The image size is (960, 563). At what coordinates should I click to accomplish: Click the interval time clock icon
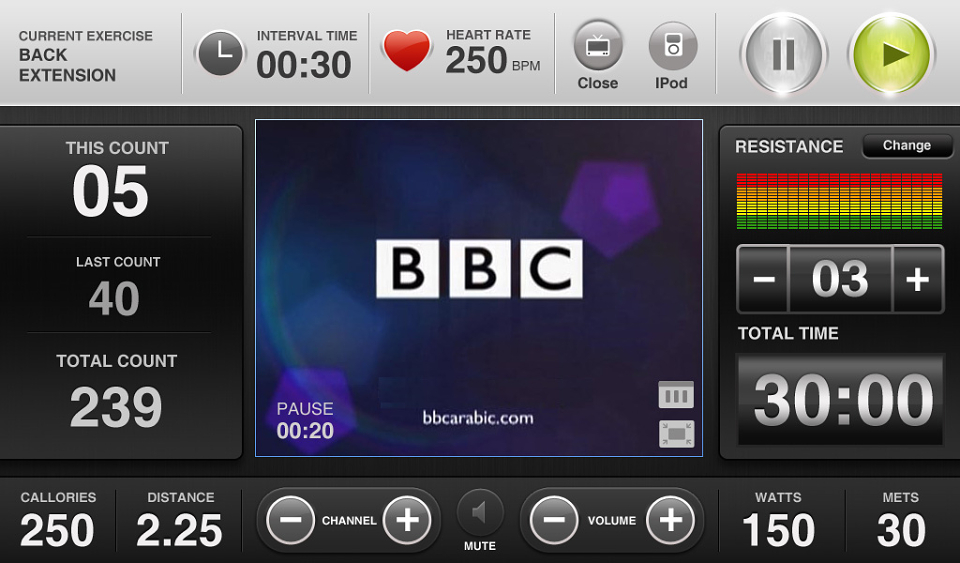tap(220, 54)
